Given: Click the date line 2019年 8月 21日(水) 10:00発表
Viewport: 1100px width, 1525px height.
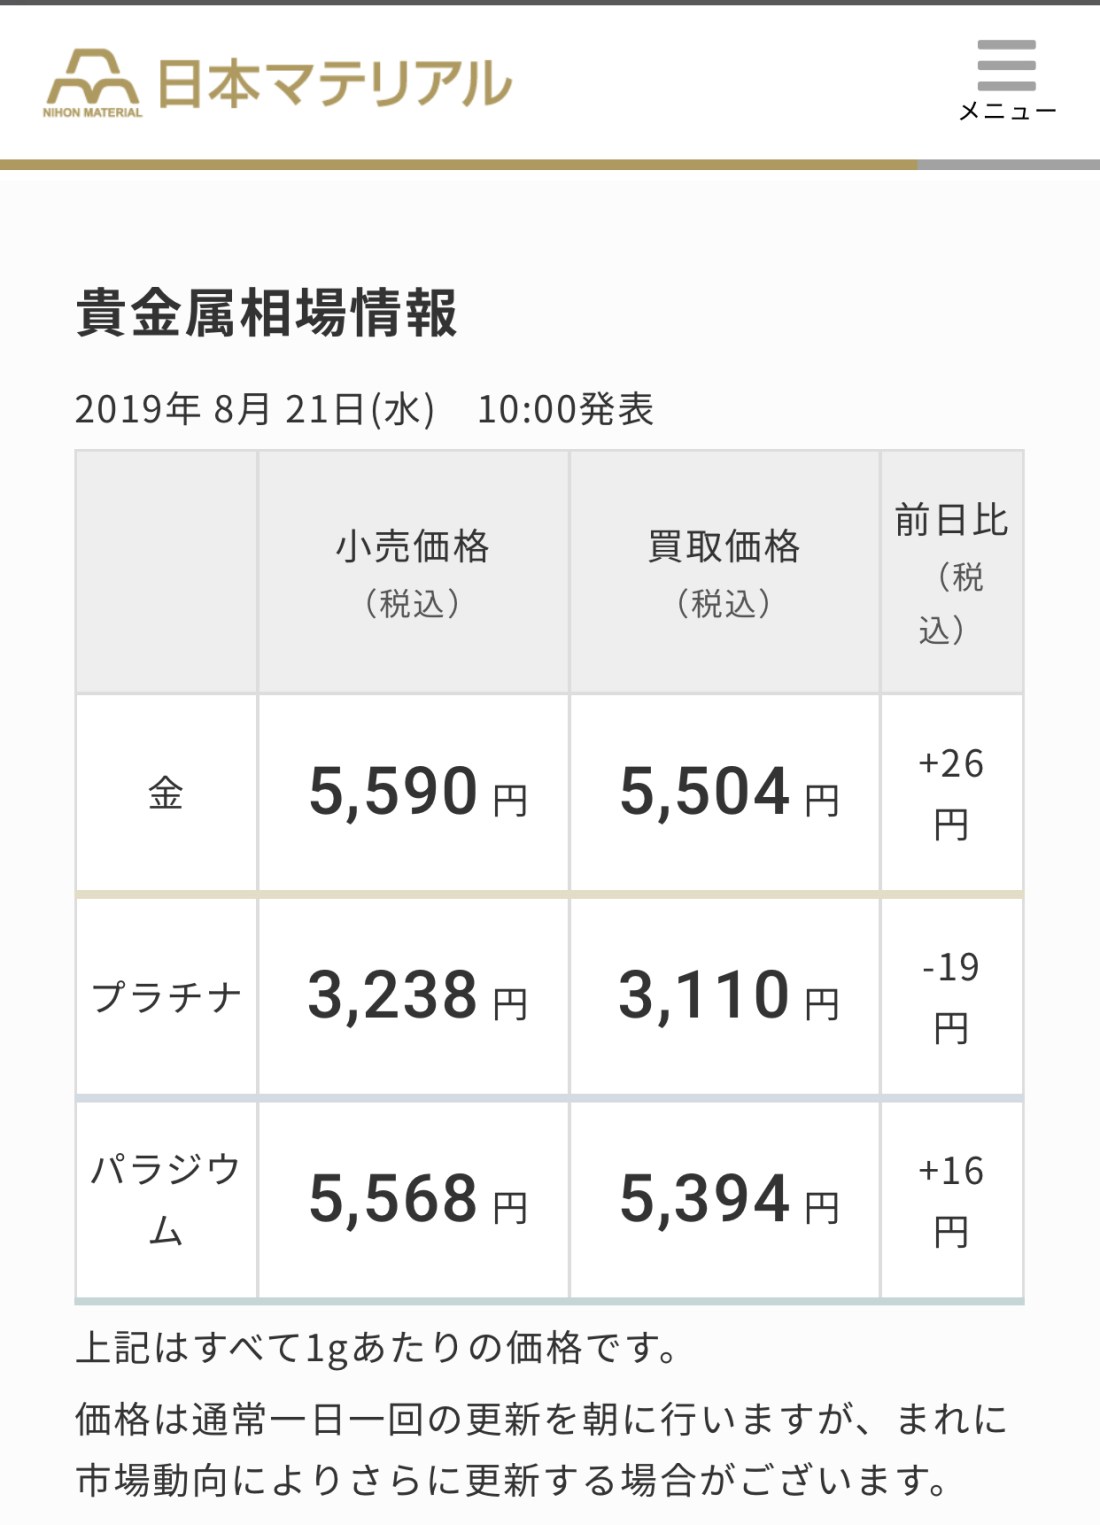Looking at the screenshot, I should (x=365, y=408).
